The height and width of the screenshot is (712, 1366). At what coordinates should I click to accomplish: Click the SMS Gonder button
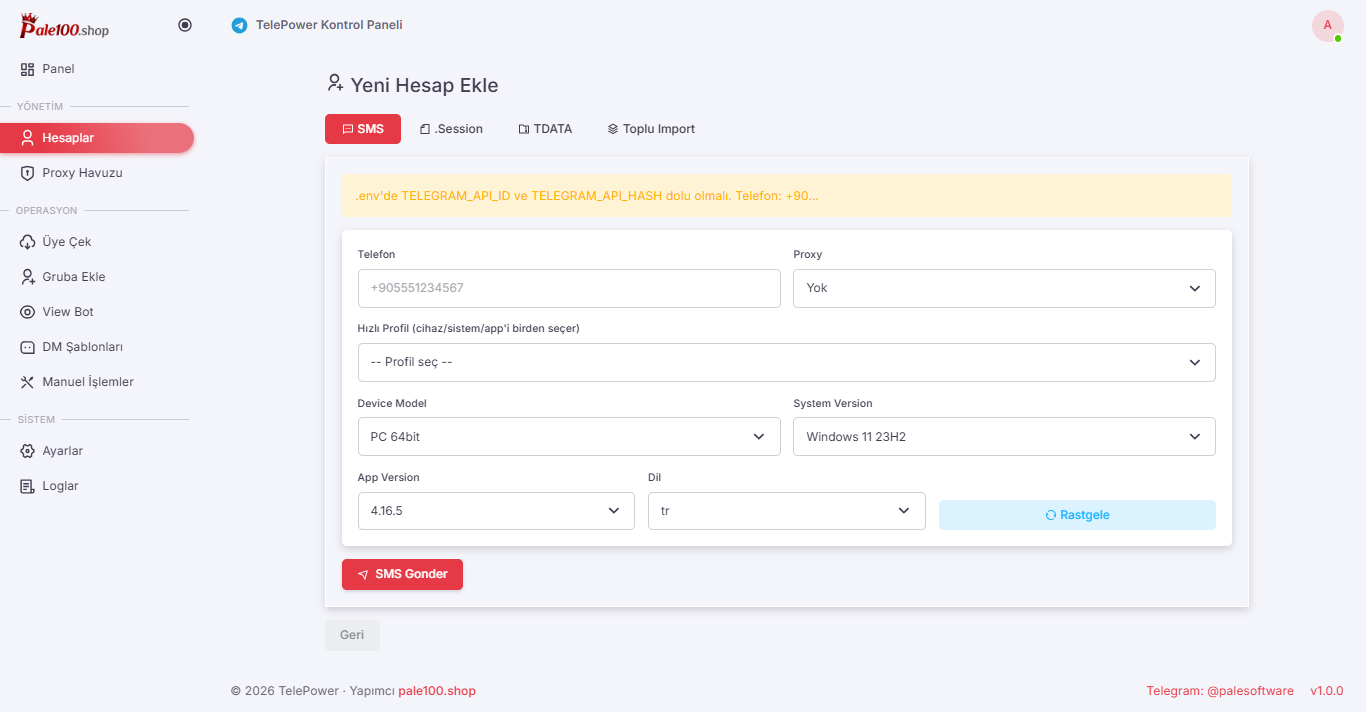pos(402,574)
